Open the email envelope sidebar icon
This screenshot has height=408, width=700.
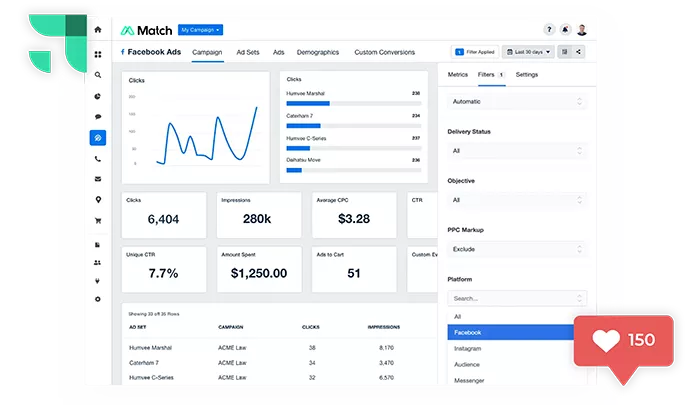(97, 179)
